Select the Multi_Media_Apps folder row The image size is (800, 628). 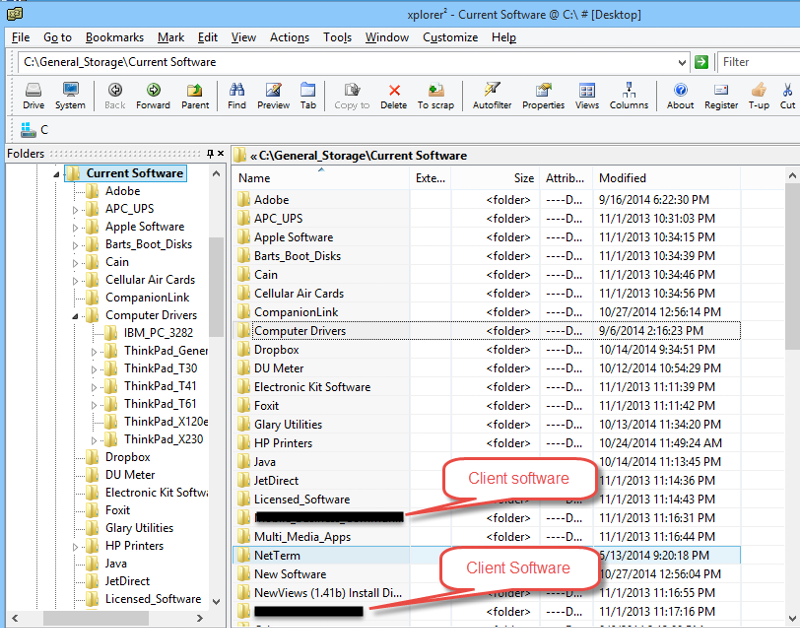click(x=487, y=537)
